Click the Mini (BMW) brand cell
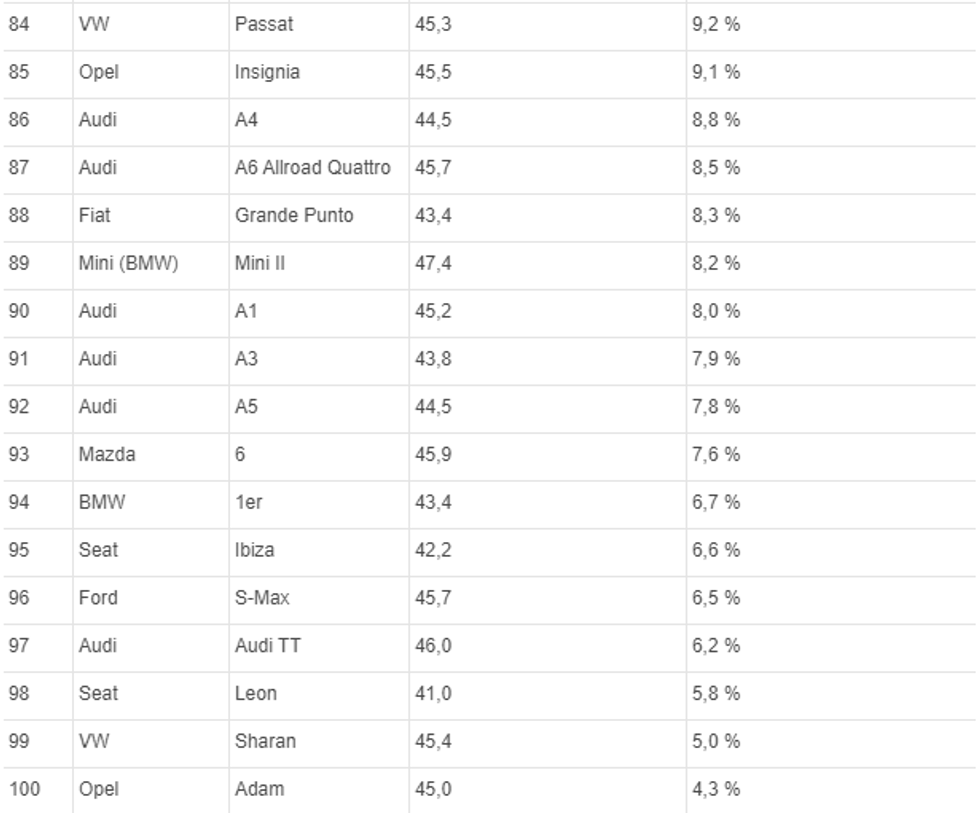 (x=128, y=263)
